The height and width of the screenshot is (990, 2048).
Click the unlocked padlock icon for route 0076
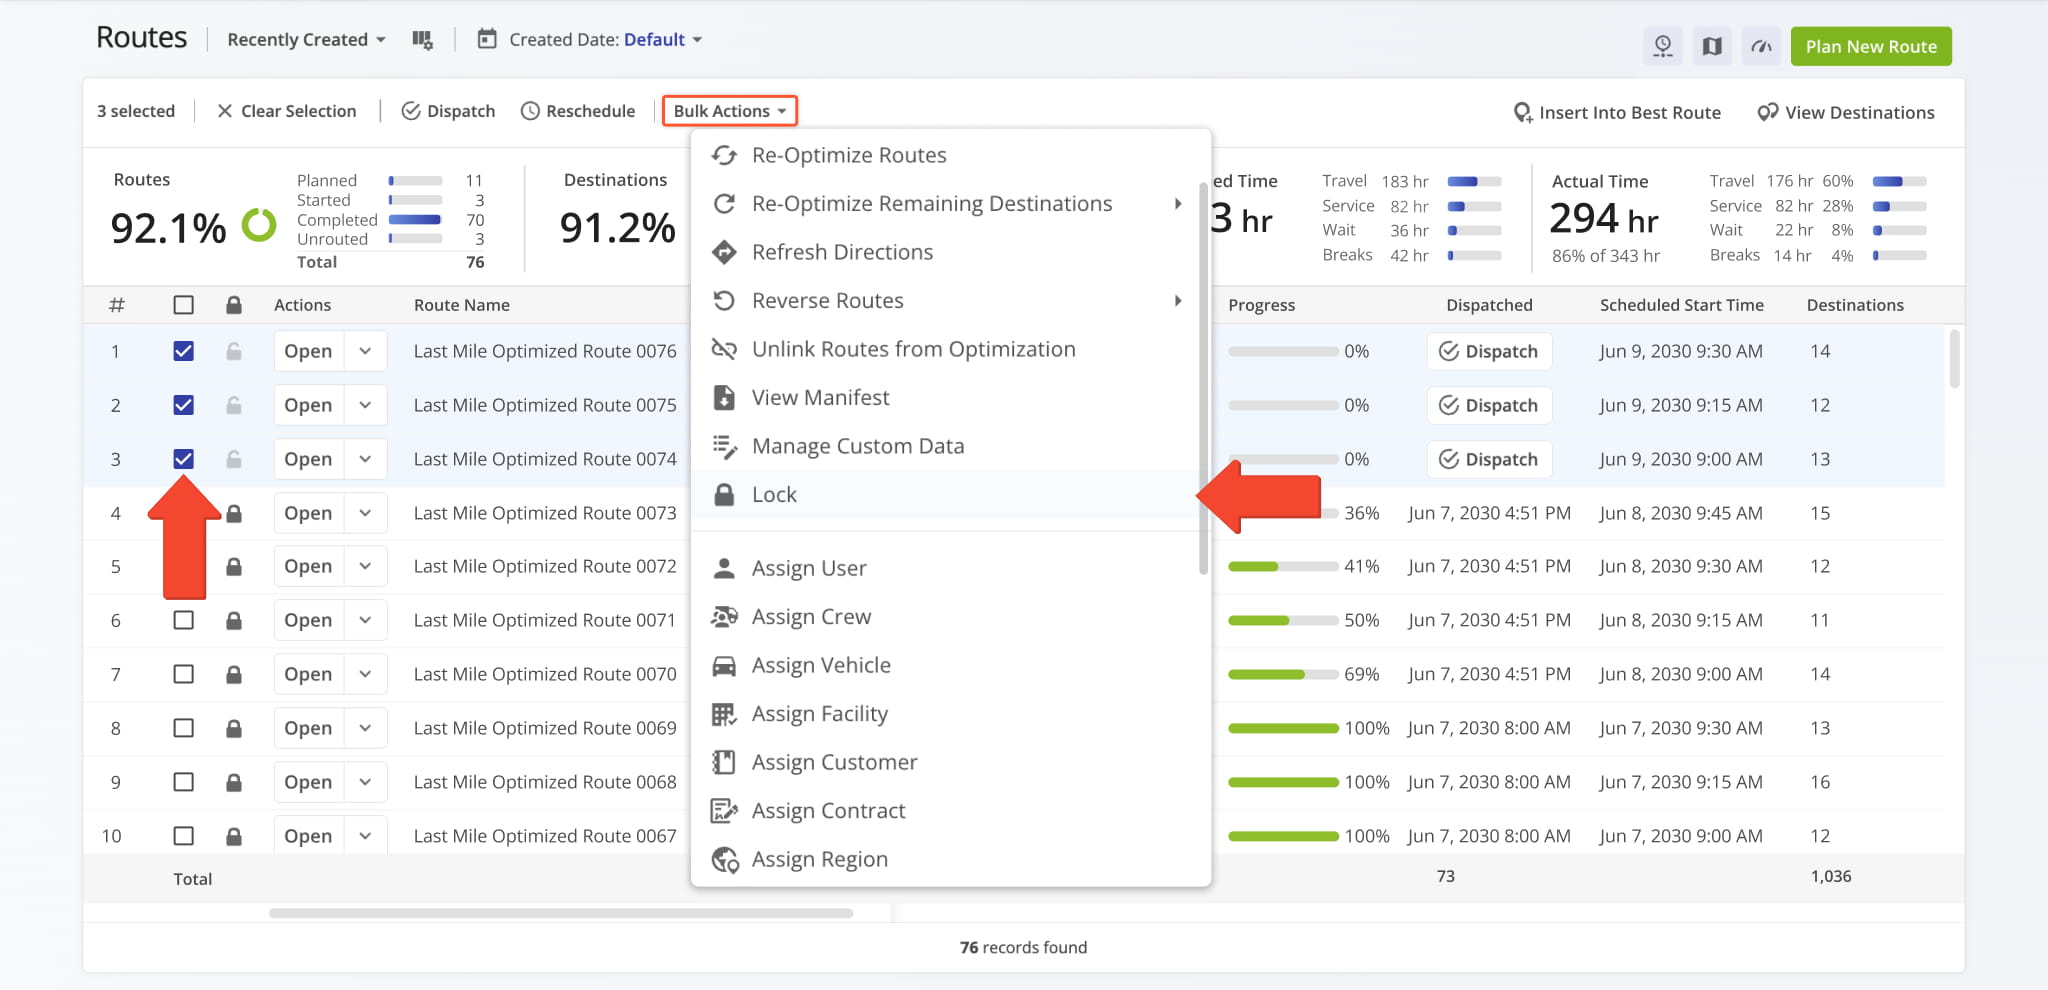234,351
